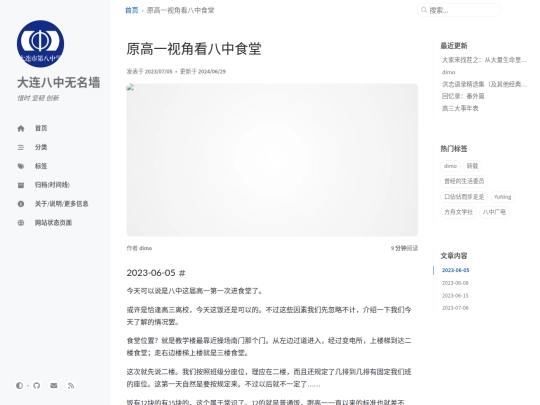540x405 pixels.
Task: Click the search magnifier icon
Action: click(x=424, y=10)
